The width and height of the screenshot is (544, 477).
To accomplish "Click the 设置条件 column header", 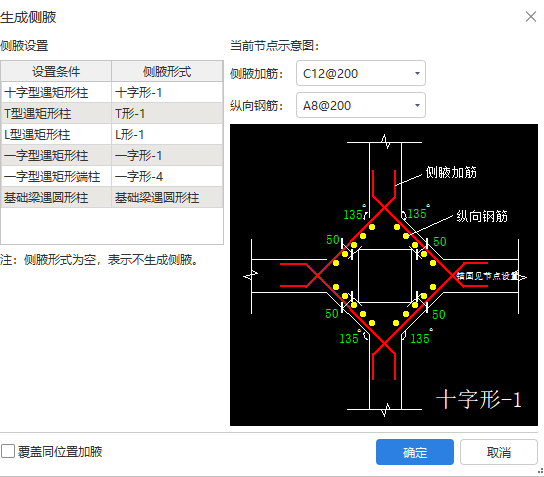I will pyautogui.click(x=56, y=71).
